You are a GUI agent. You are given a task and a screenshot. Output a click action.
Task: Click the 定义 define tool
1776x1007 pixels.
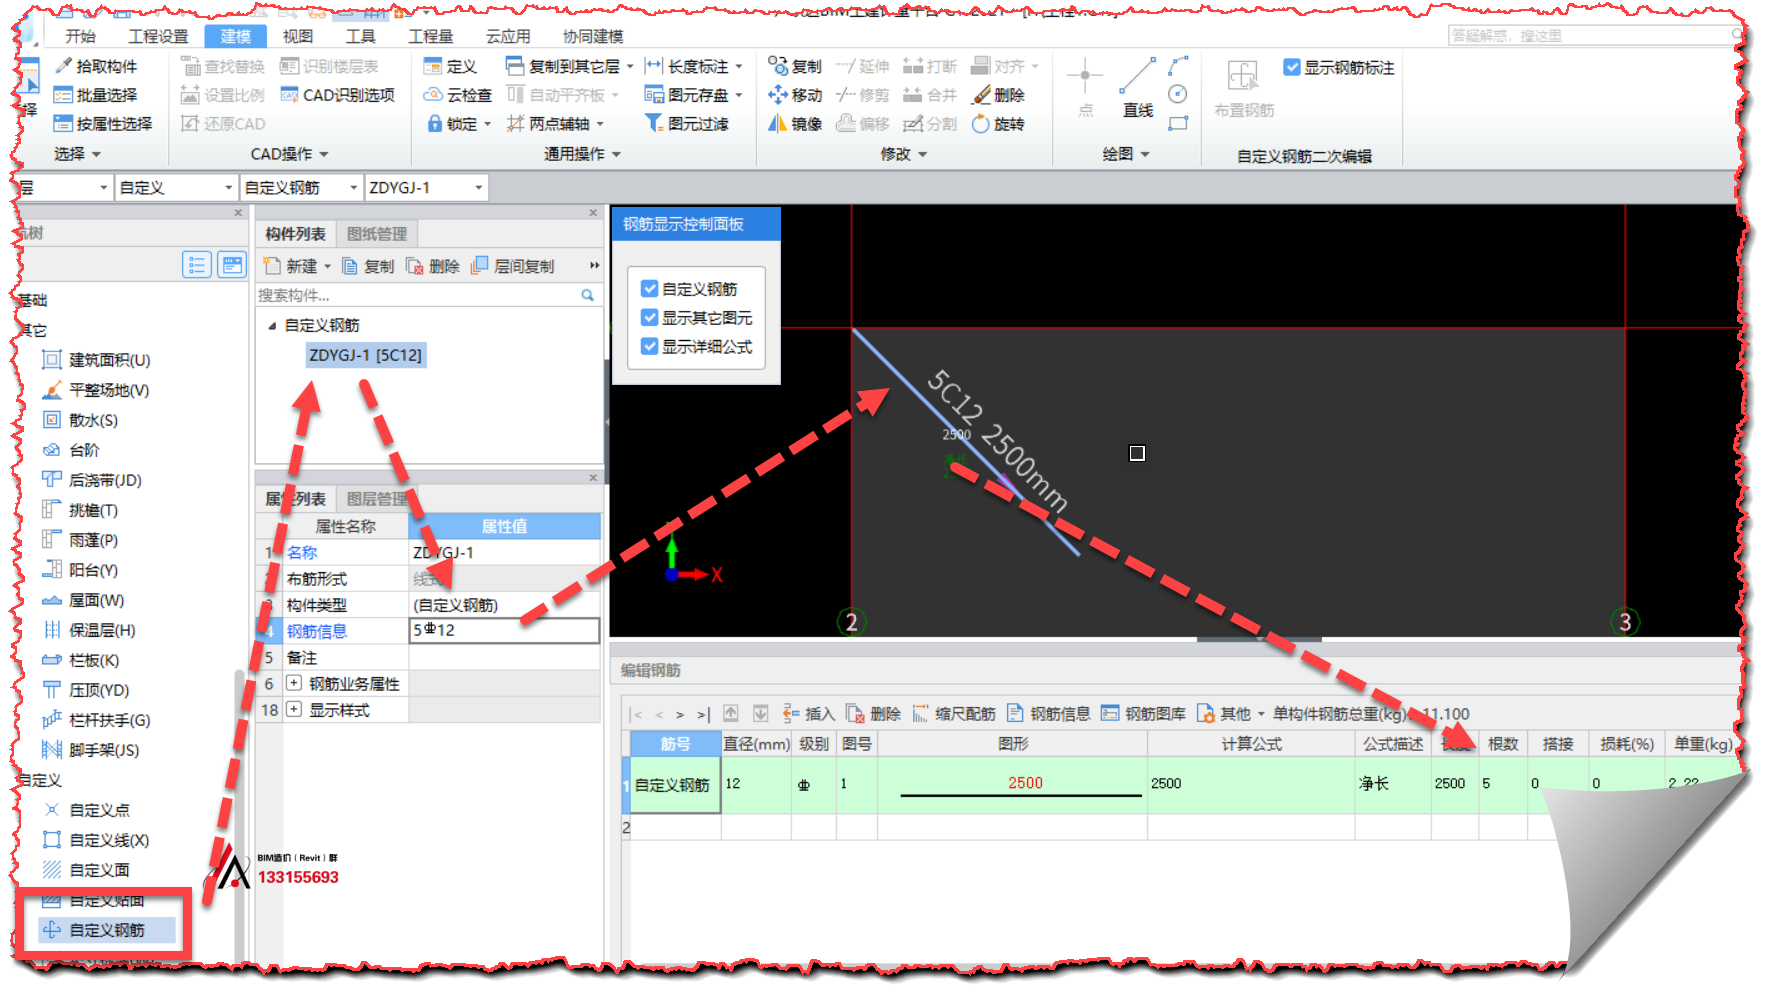click(451, 66)
